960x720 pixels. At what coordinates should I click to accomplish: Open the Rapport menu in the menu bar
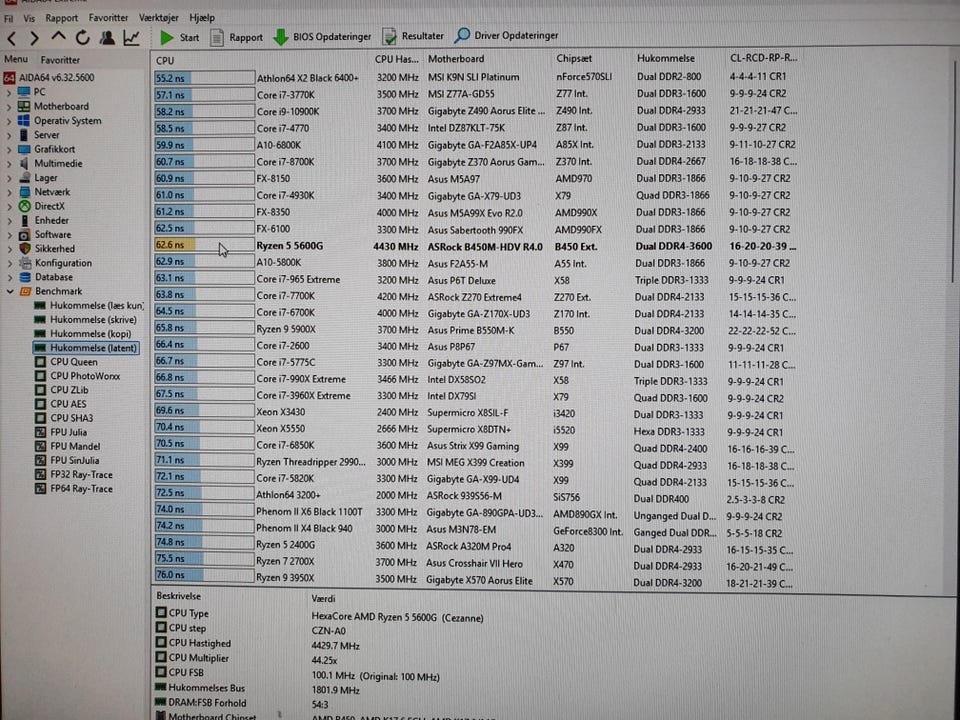[x=62, y=18]
